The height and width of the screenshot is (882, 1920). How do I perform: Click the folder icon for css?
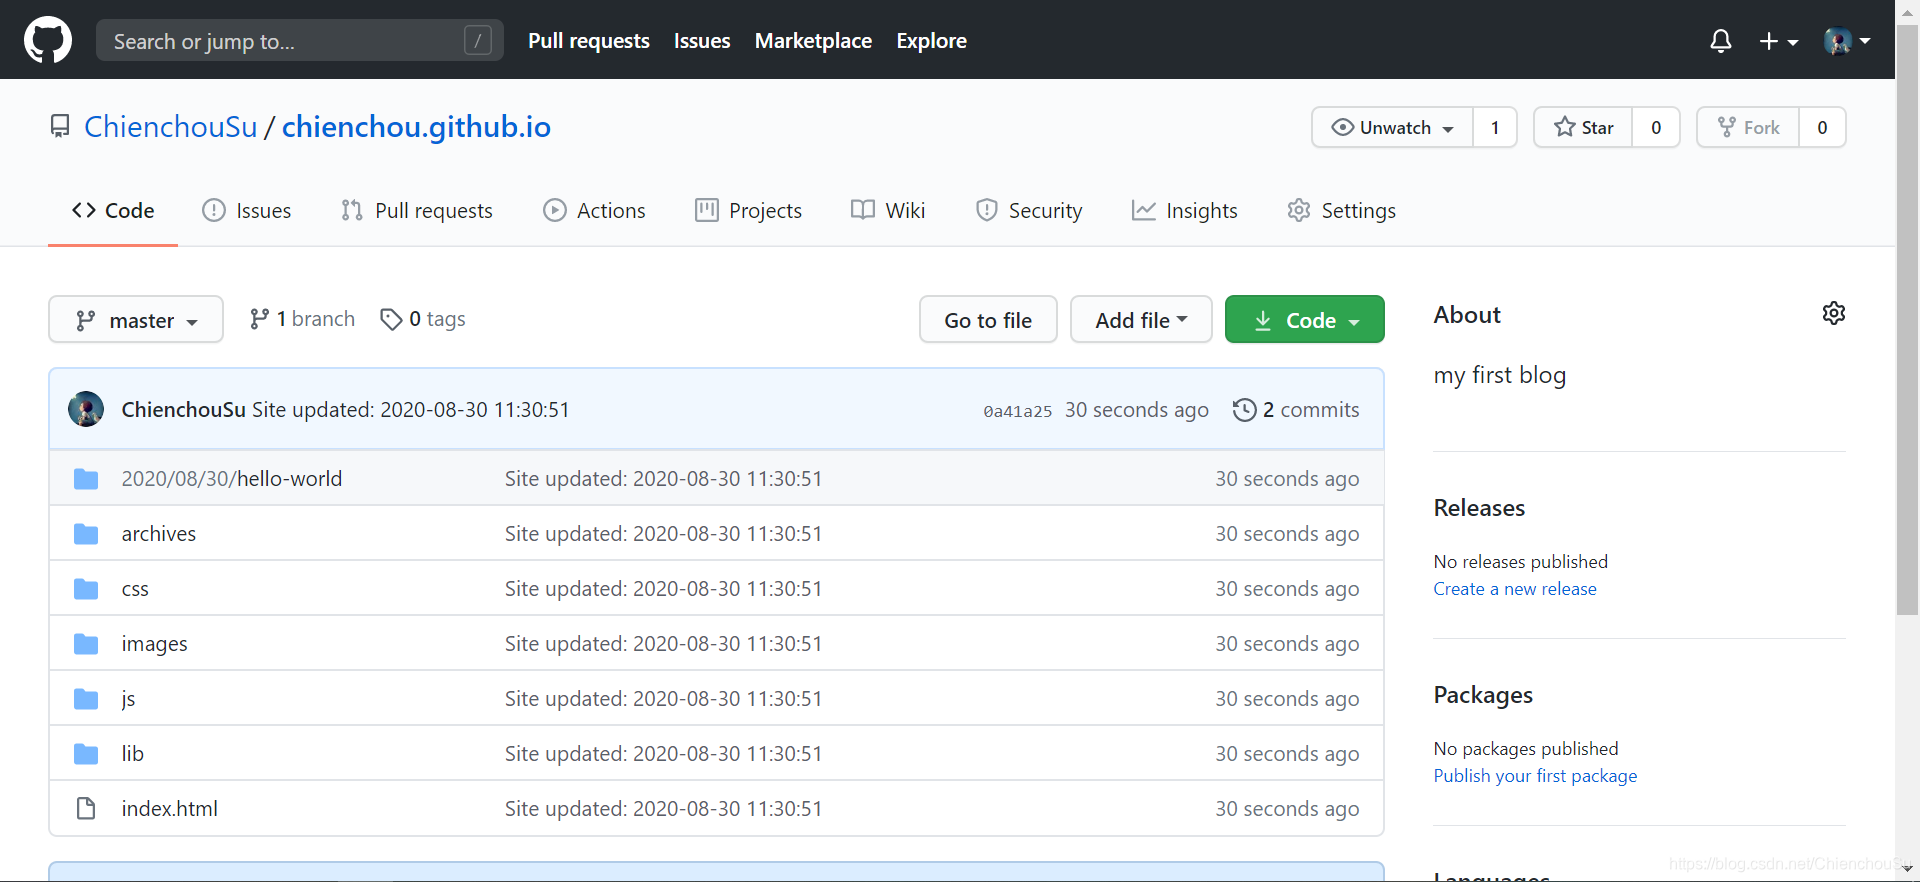pos(86,589)
